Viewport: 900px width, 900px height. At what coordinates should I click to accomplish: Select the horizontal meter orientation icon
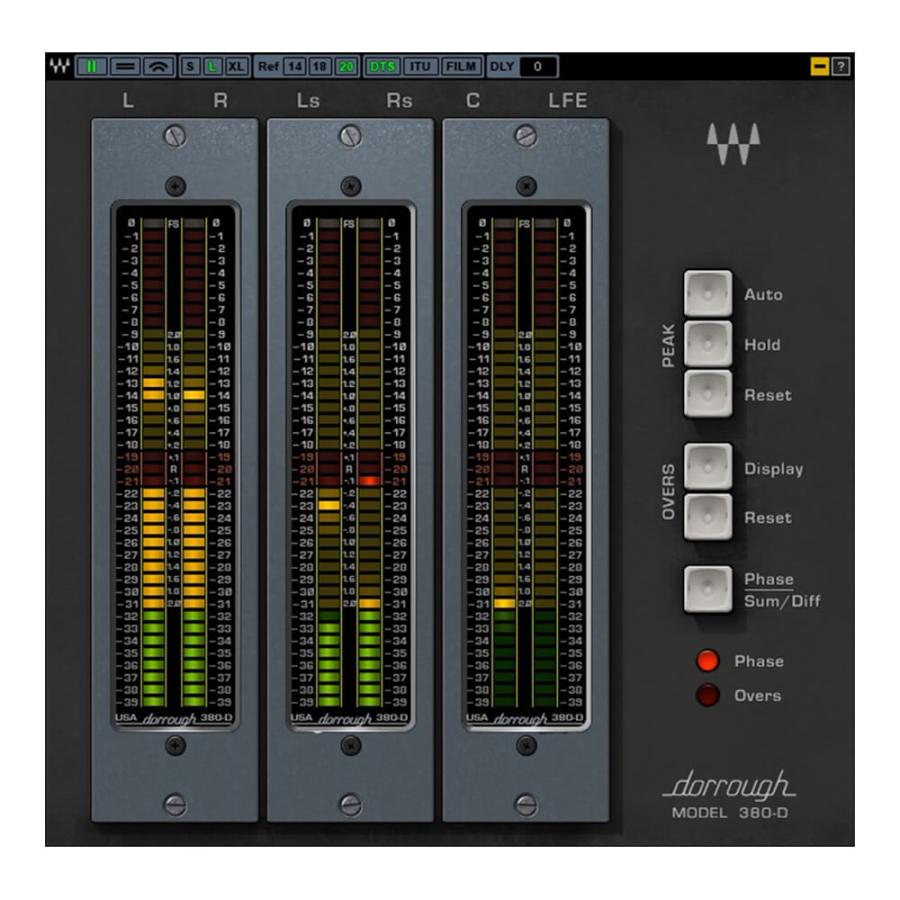[123, 67]
